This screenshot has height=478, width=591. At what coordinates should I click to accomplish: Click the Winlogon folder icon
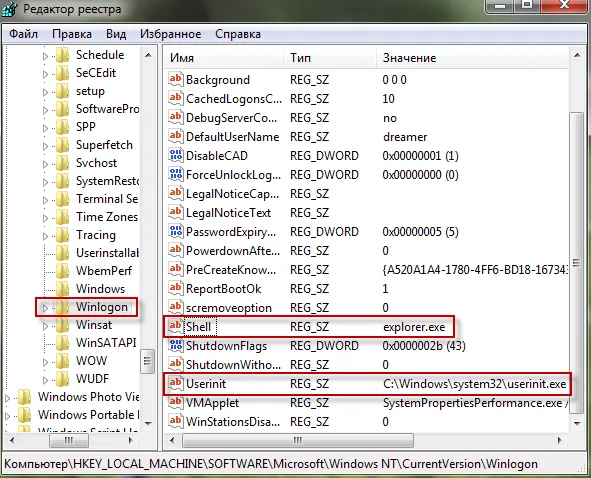(x=63, y=307)
